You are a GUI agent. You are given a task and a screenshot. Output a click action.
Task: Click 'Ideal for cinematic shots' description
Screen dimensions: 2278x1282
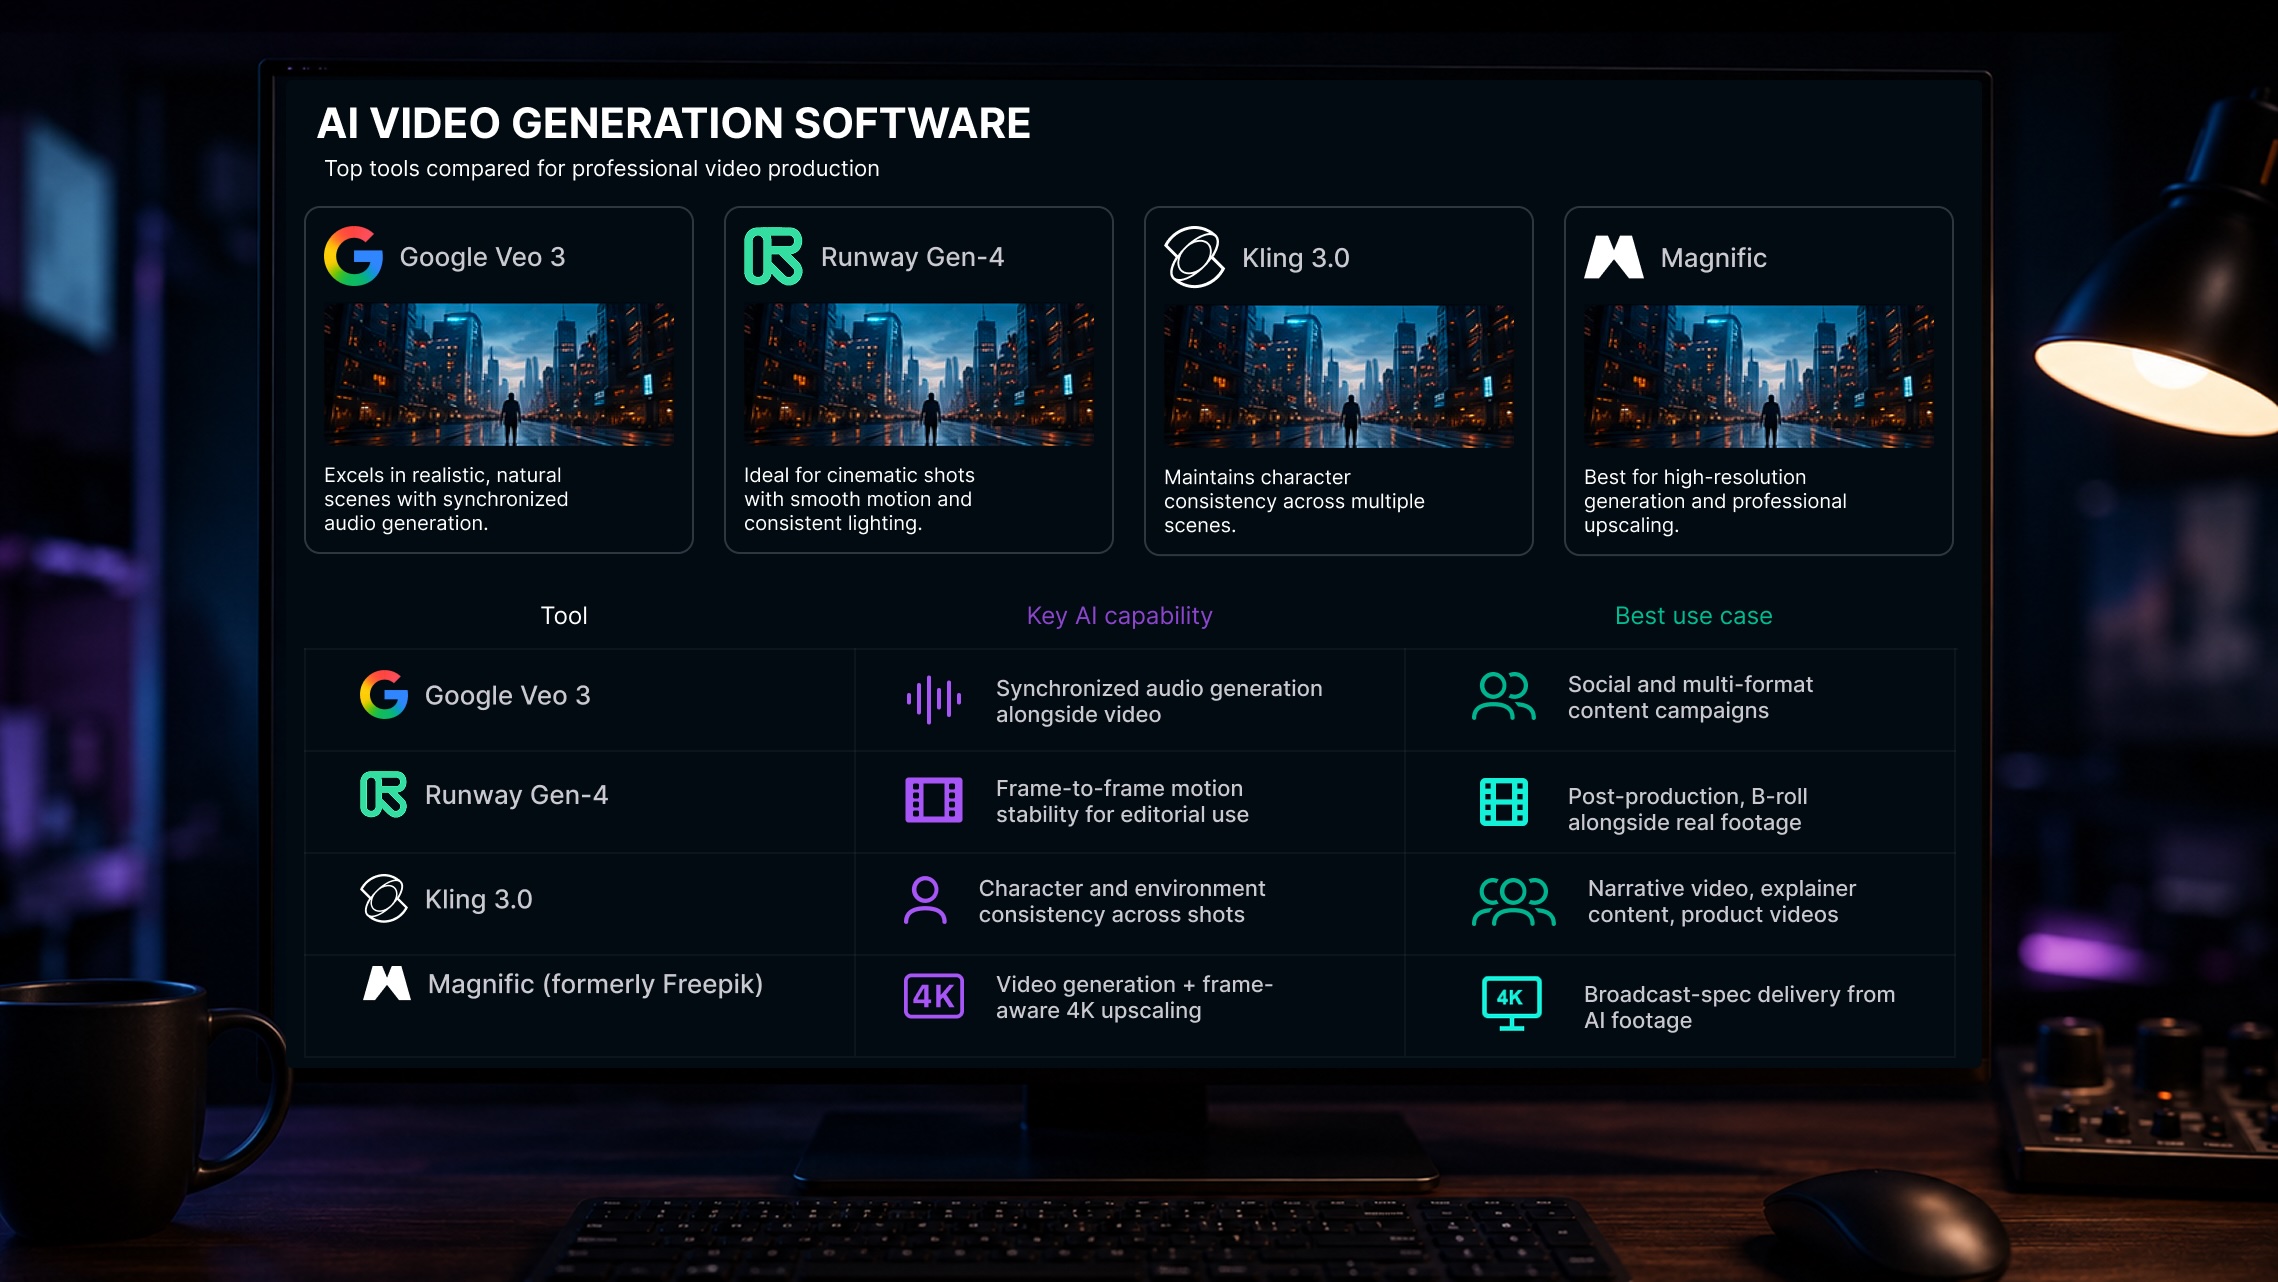tap(859, 499)
